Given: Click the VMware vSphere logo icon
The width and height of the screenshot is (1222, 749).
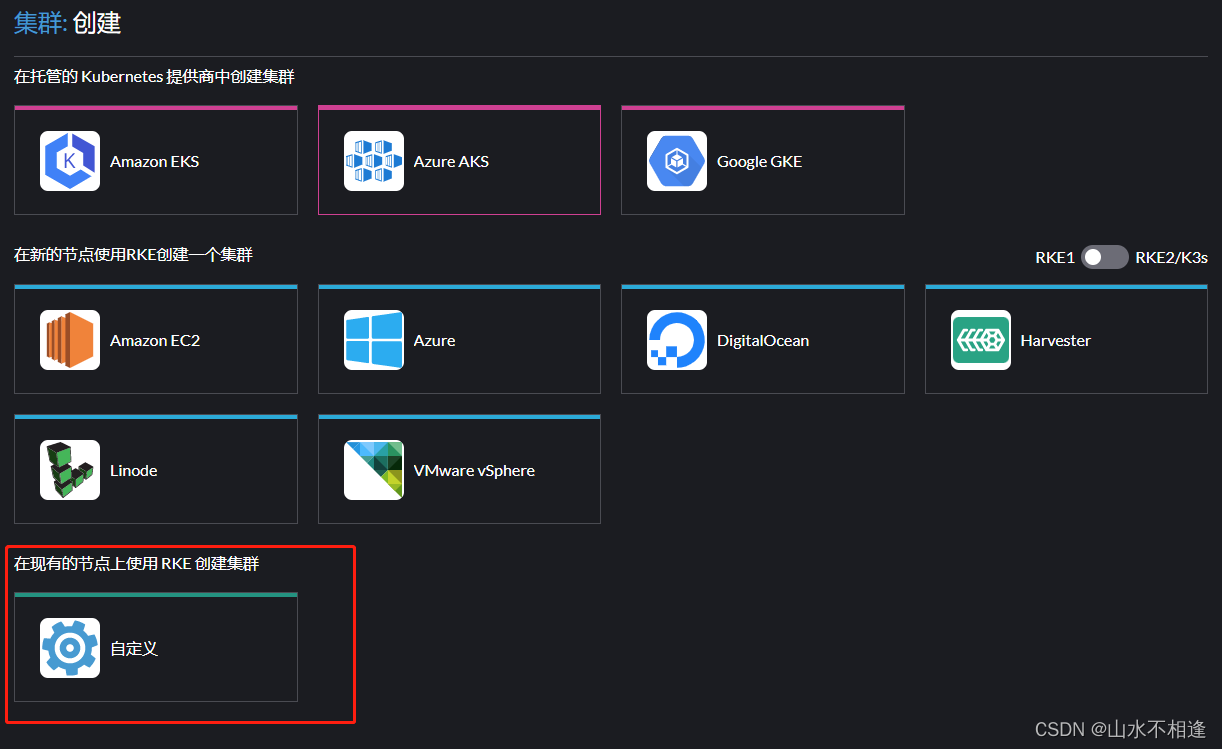Looking at the screenshot, I should (374, 470).
